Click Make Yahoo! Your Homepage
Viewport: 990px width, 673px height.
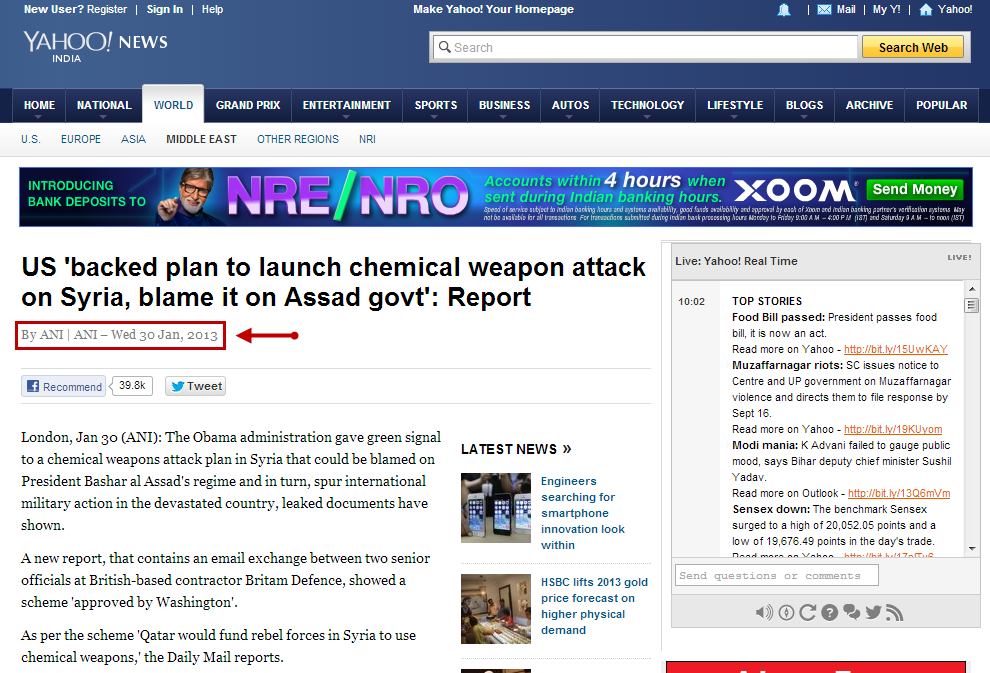494,9
